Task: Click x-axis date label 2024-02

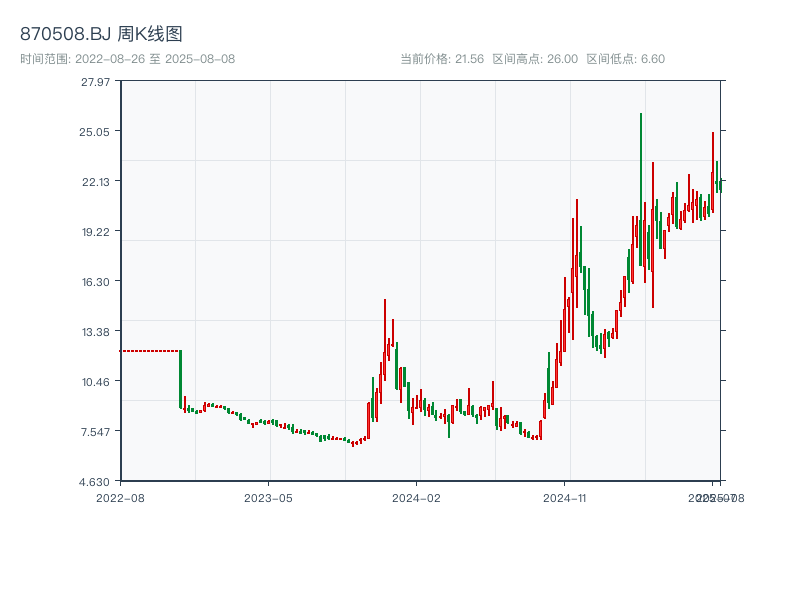Action: click(416, 498)
